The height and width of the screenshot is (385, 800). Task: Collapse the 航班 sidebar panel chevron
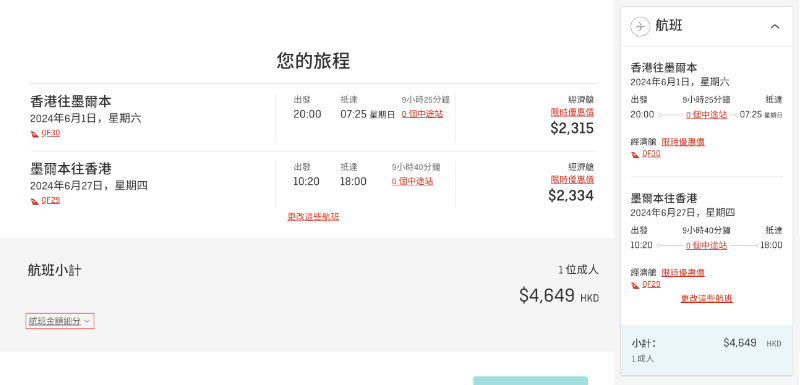(x=774, y=27)
